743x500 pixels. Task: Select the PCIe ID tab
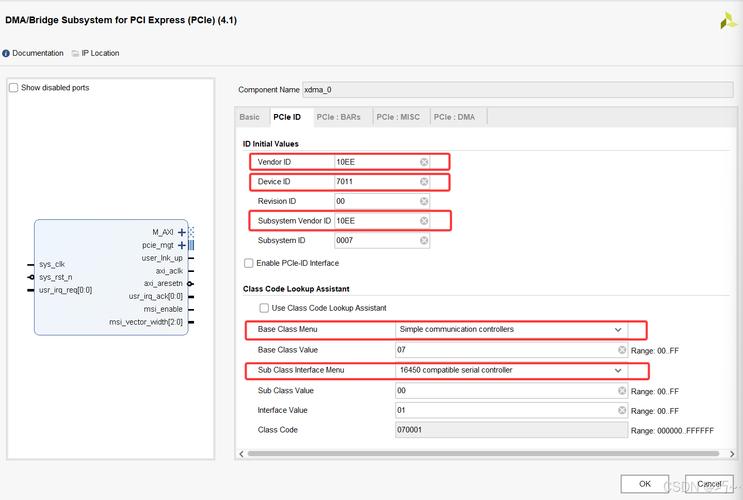point(287,117)
